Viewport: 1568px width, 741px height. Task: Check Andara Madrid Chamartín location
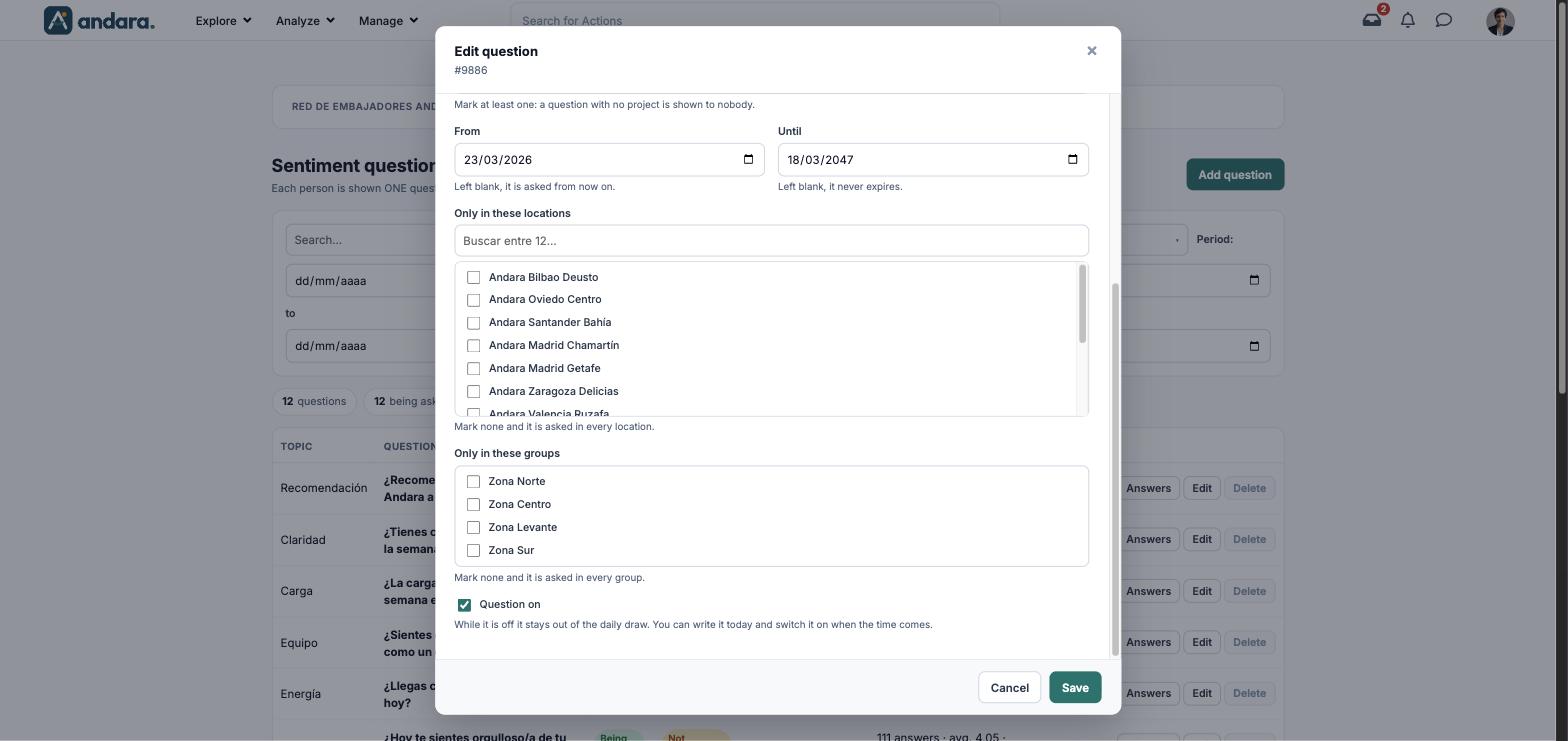(x=474, y=346)
